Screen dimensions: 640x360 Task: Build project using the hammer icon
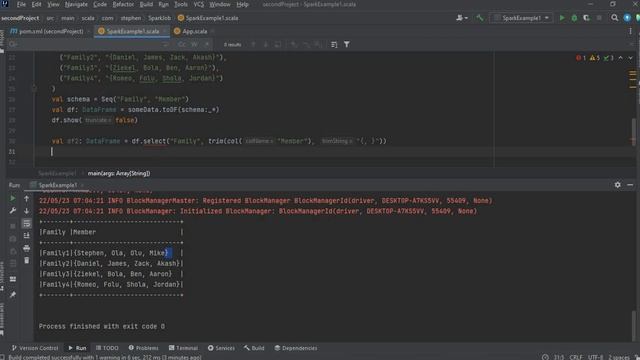pos(480,18)
